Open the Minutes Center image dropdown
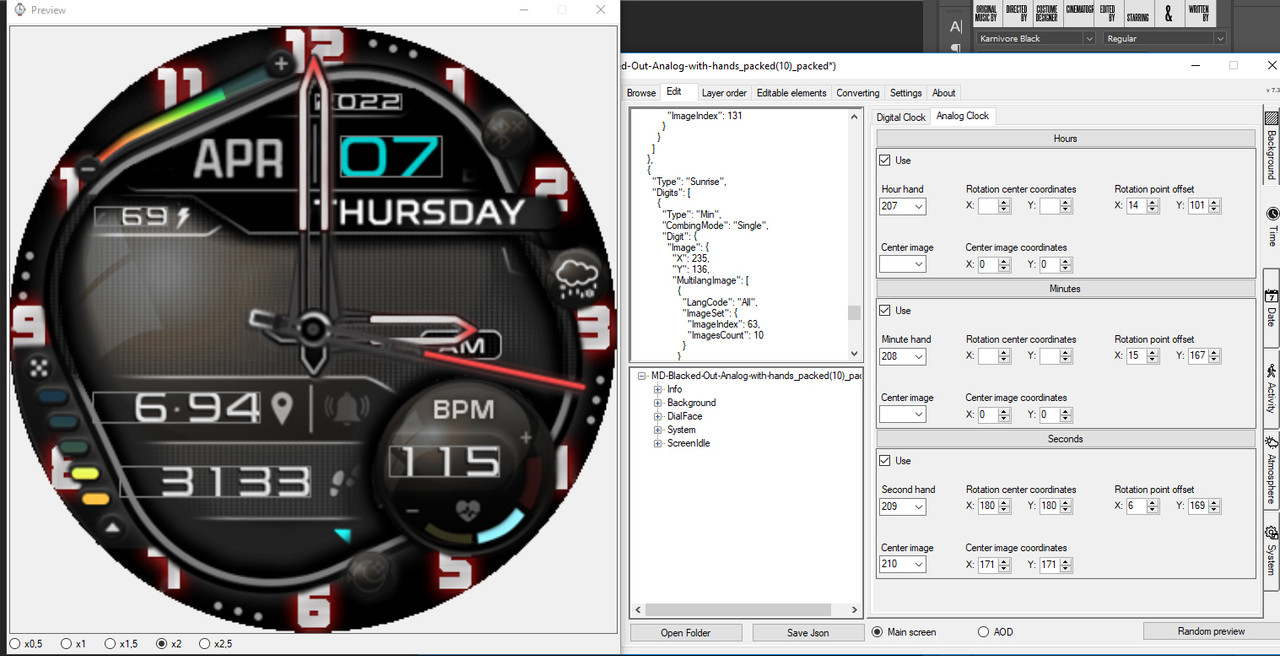Image resolution: width=1280 pixels, height=656 pixels. pos(903,414)
